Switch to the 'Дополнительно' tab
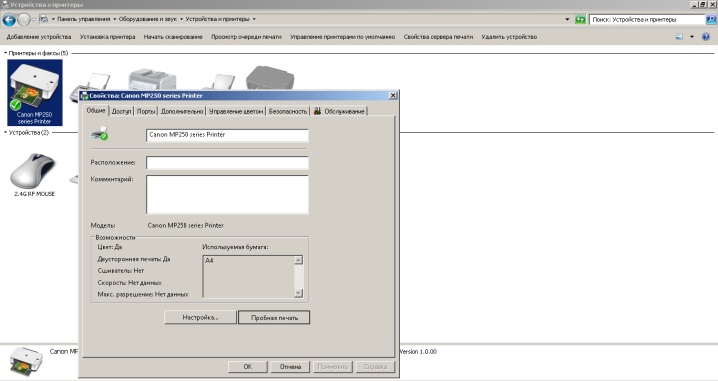The height and width of the screenshot is (381, 718). click(182, 111)
